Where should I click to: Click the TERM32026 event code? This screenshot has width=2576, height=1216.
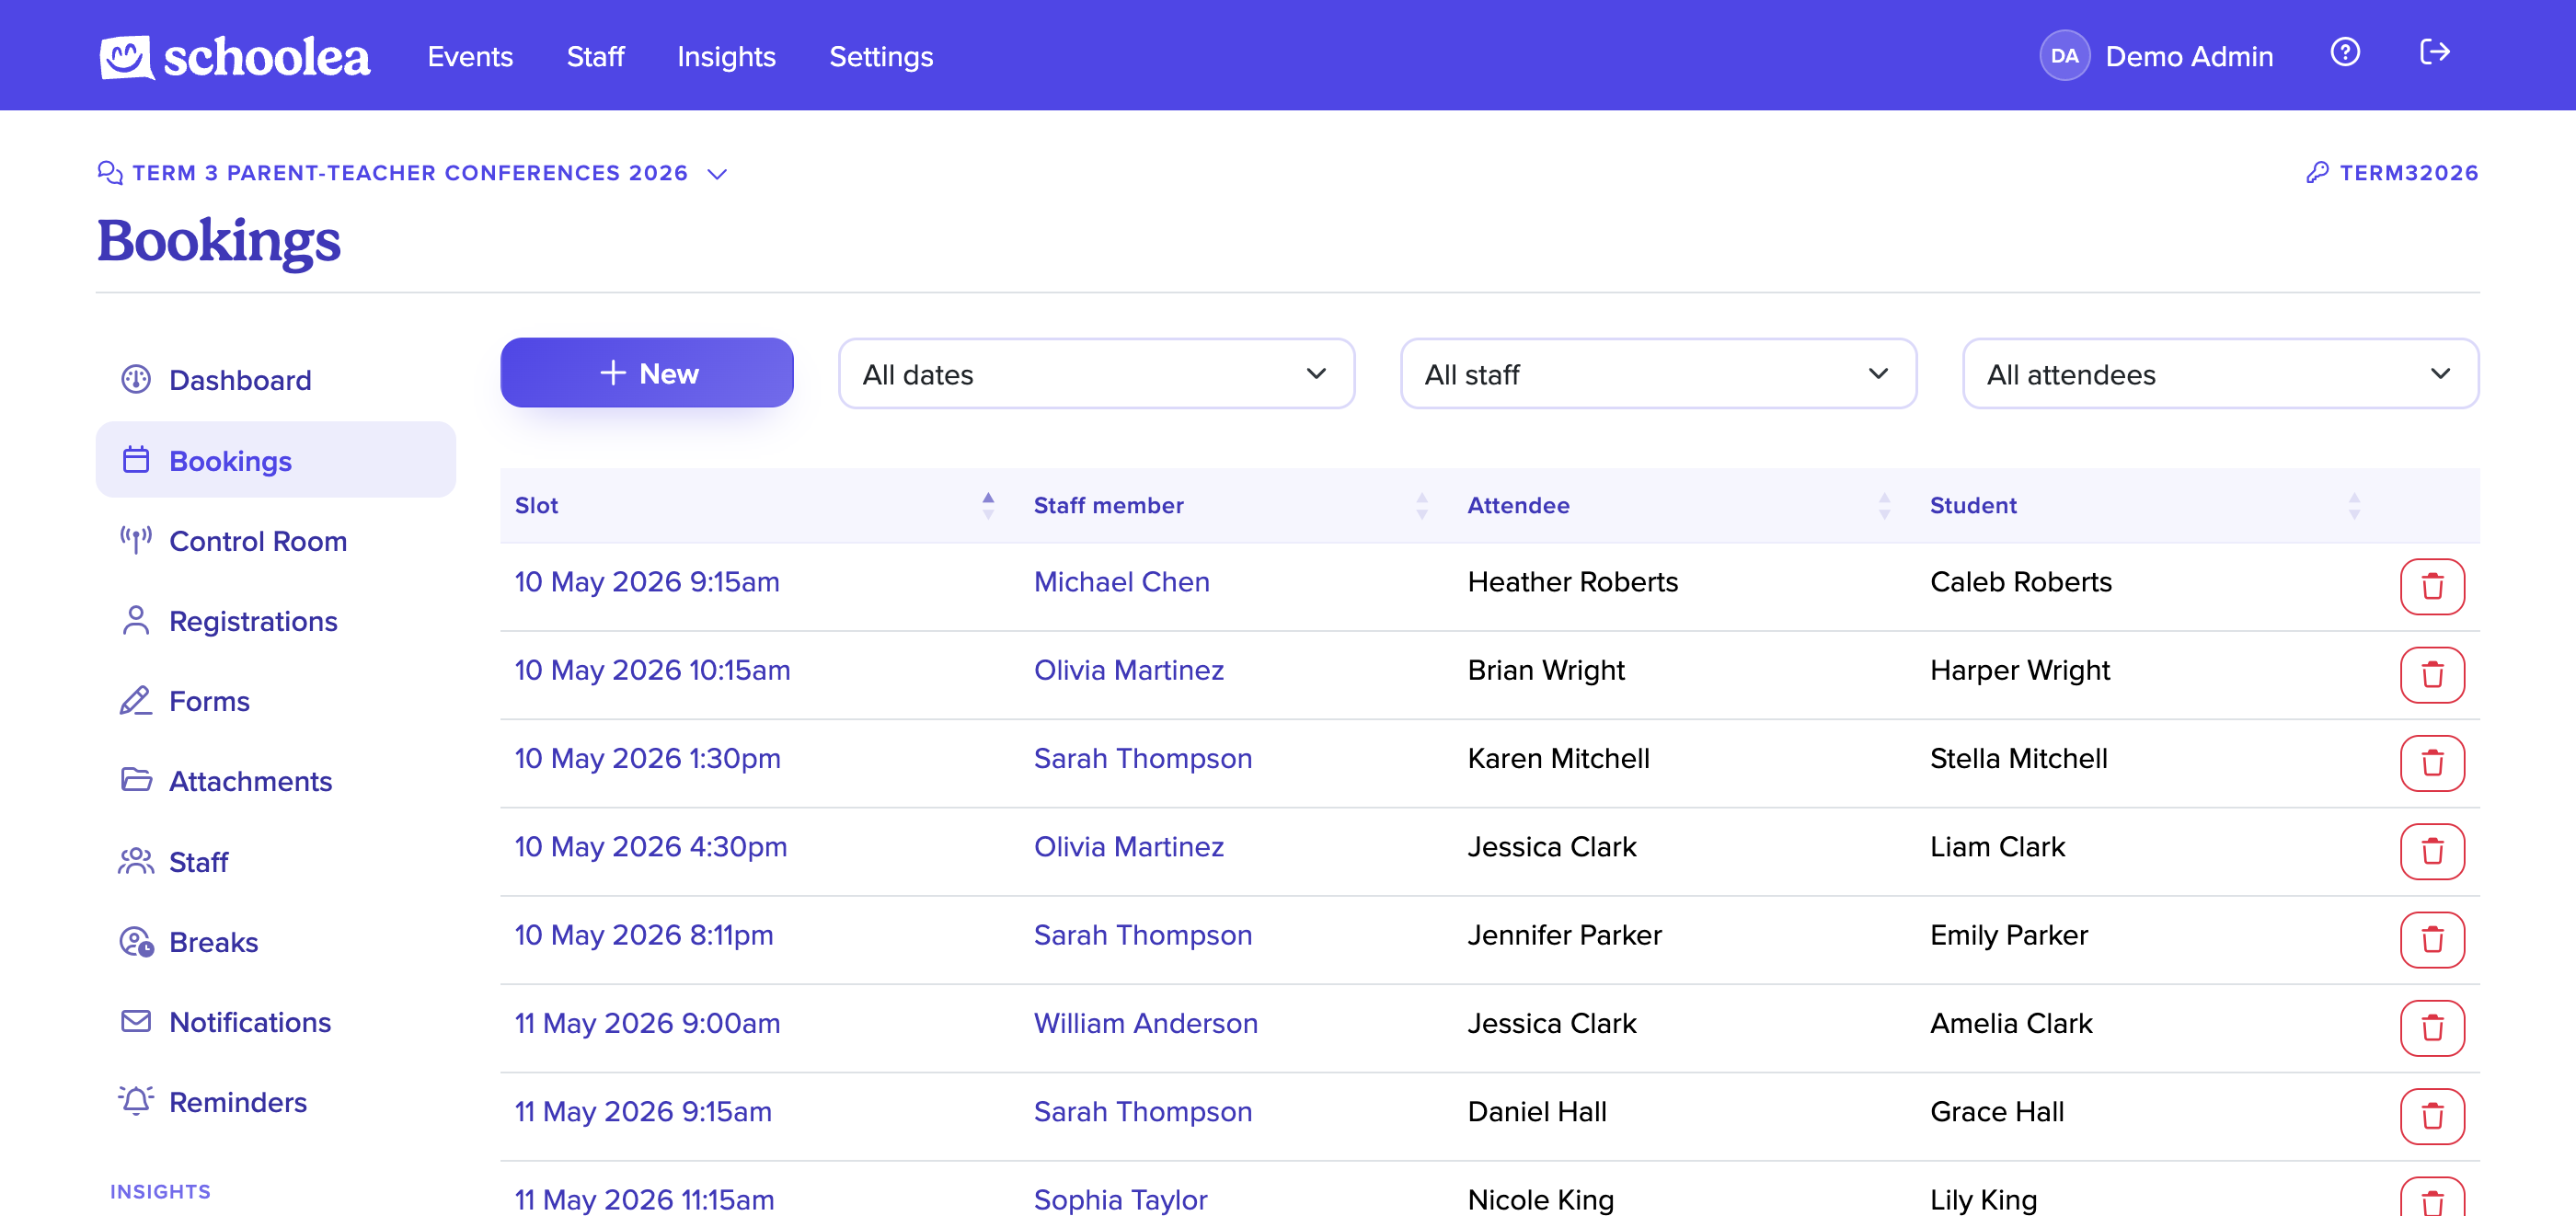[x=2409, y=173]
